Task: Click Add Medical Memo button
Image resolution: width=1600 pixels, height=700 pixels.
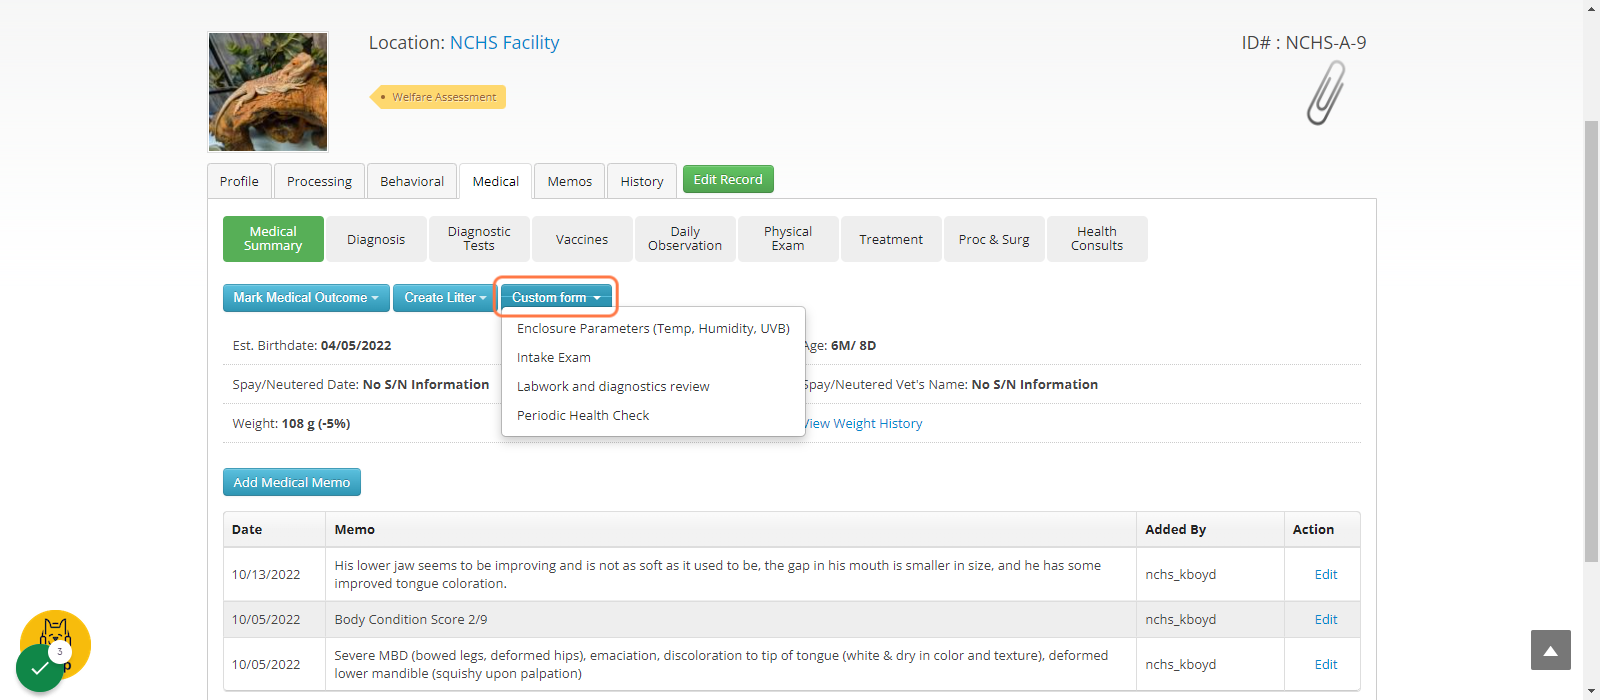Action: (292, 482)
